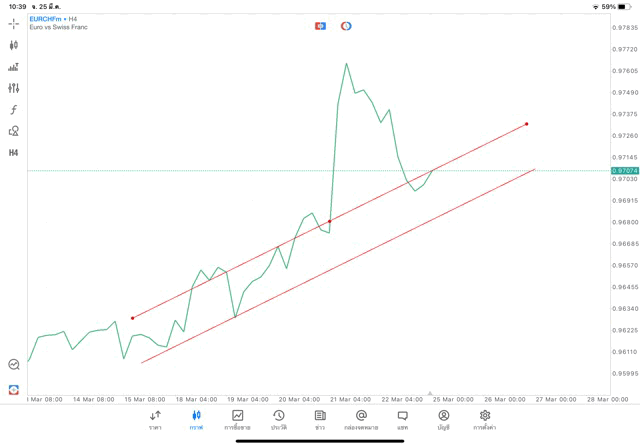Image resolution: width=640 pixels, height=447 pixels.
Task: Open the drawing objects shapes tool
Action: 14,131
